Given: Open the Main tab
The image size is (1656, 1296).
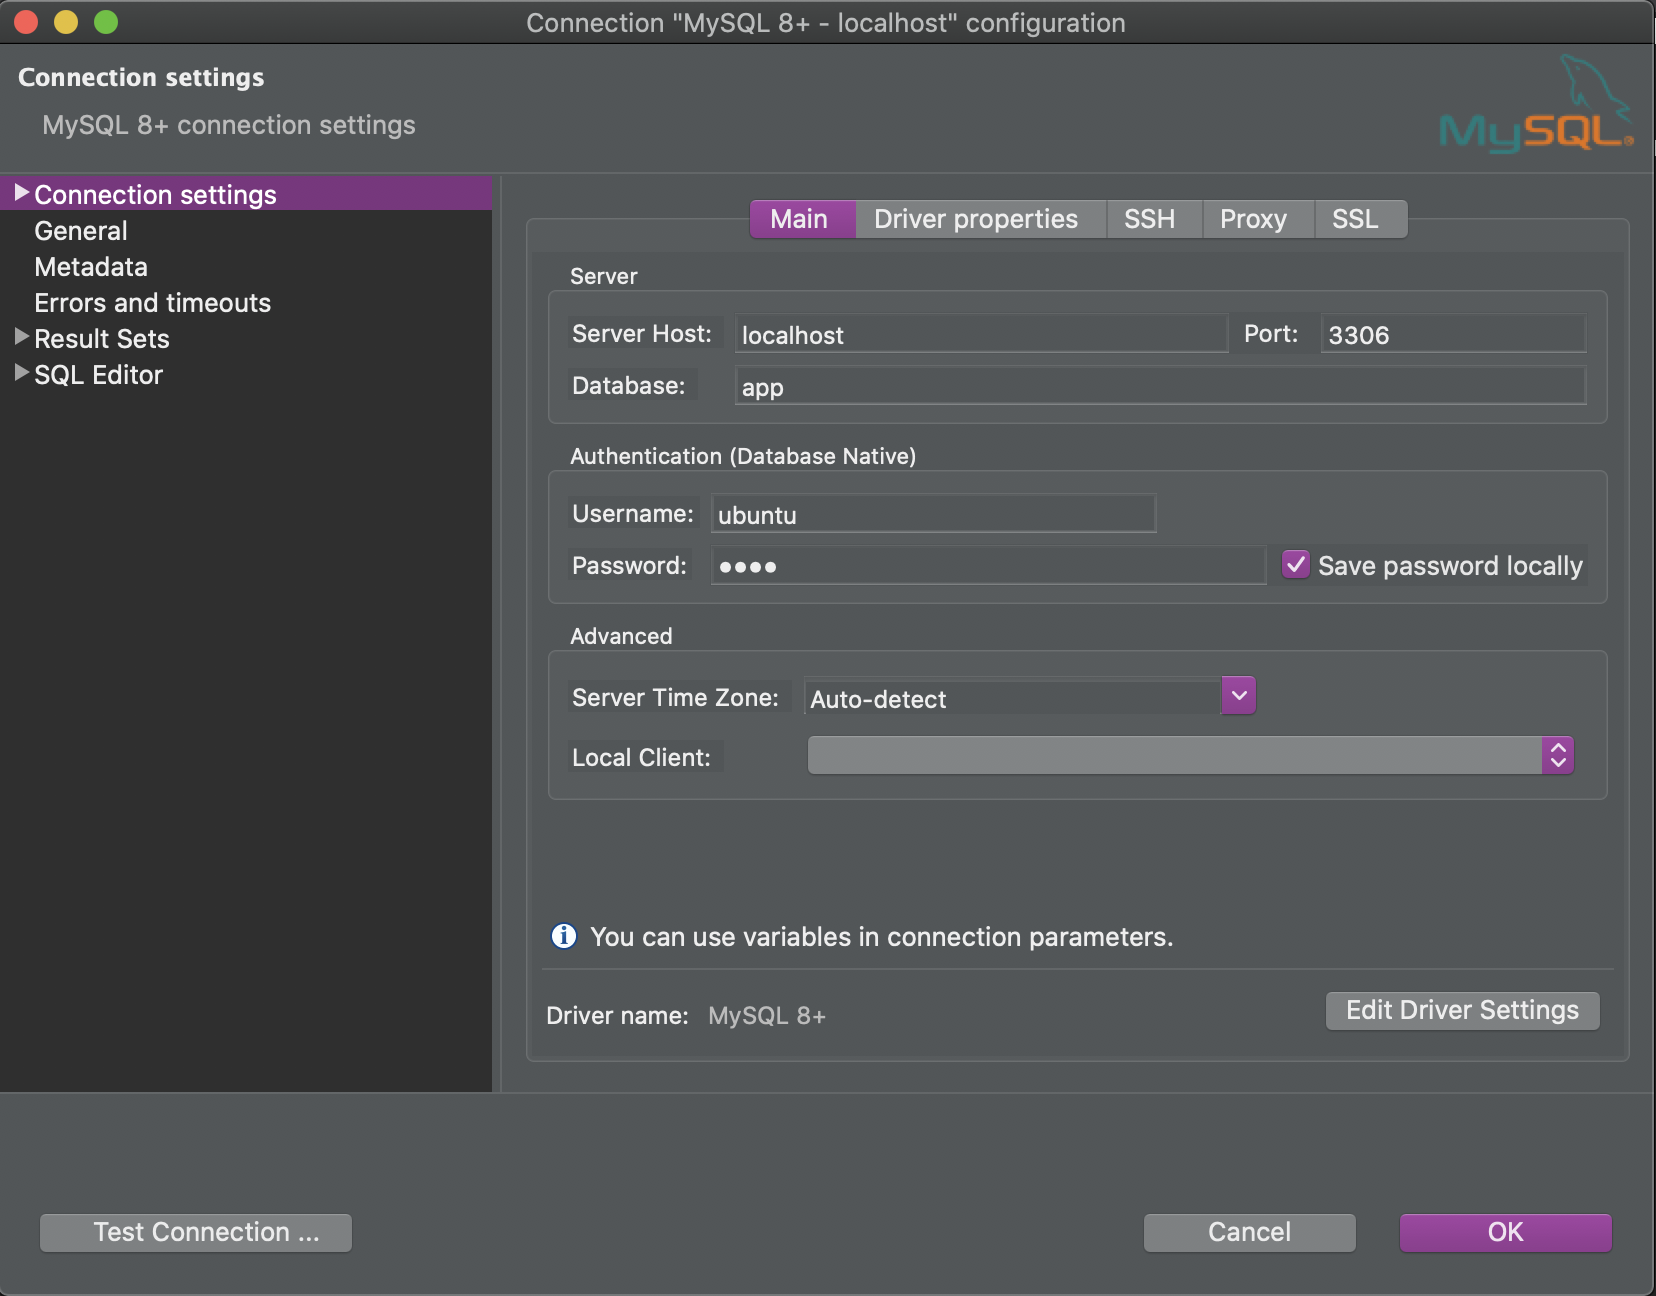Looking at the screenshot, I should pyautogui.click(x=801, y=219).
